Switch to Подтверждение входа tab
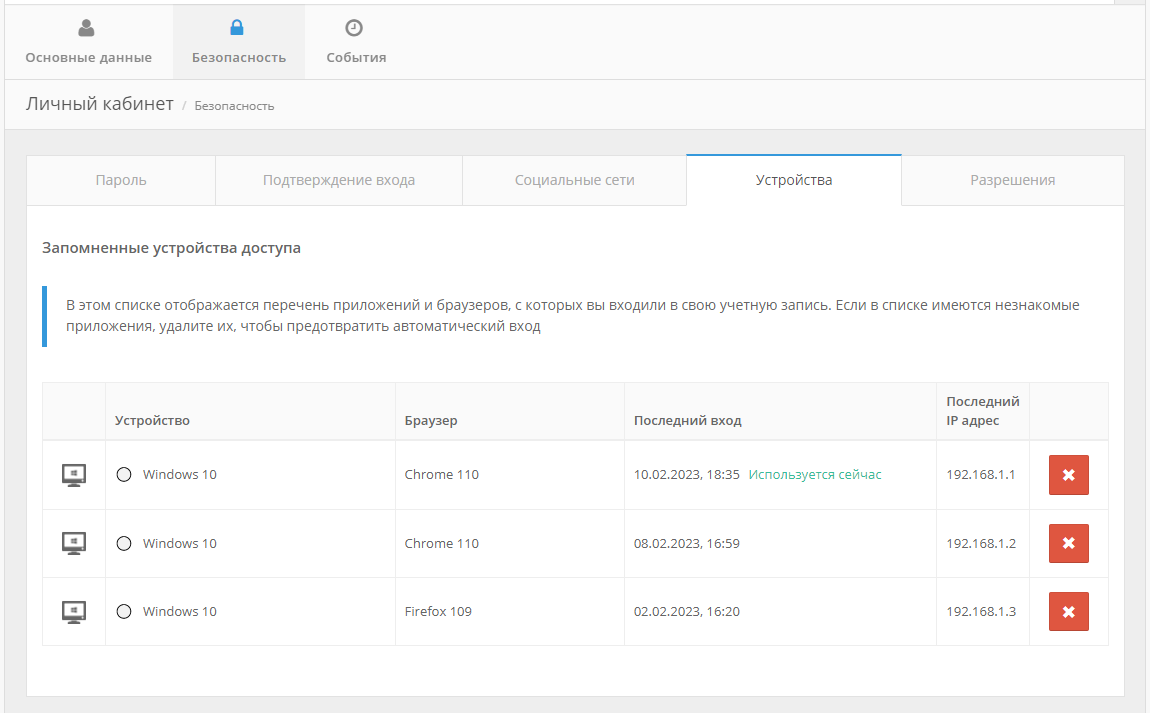 [x=339, y=180]
